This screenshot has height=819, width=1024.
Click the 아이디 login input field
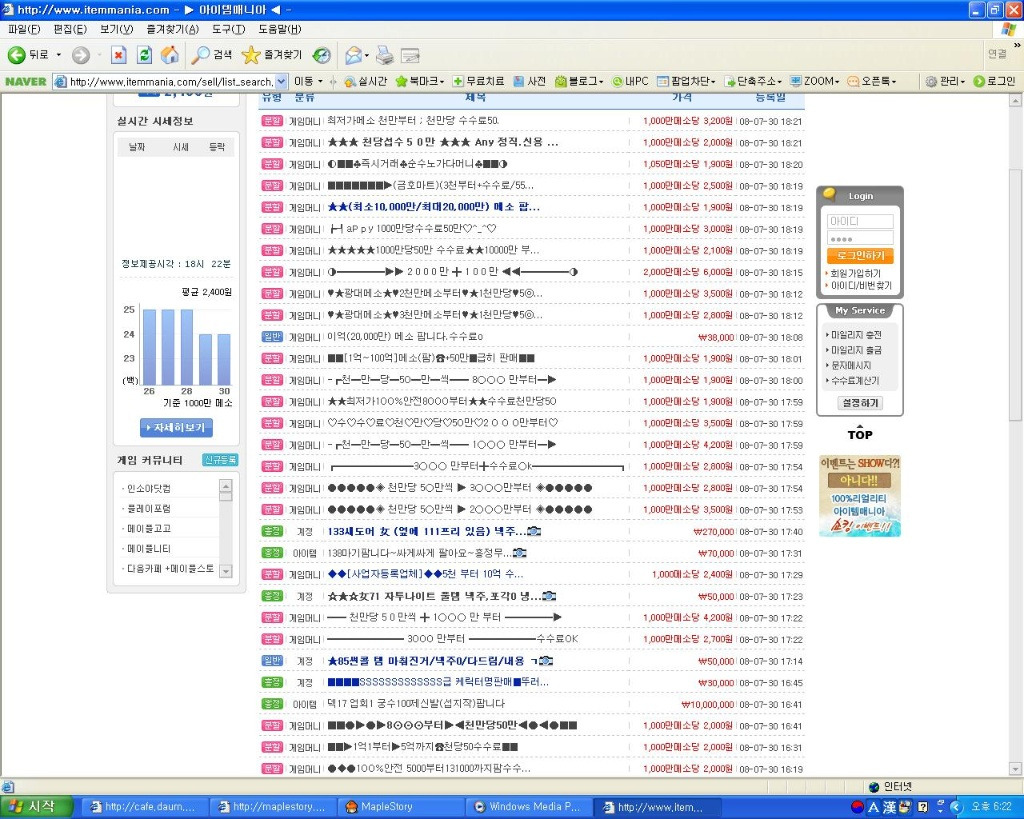(x=859, y=221)
